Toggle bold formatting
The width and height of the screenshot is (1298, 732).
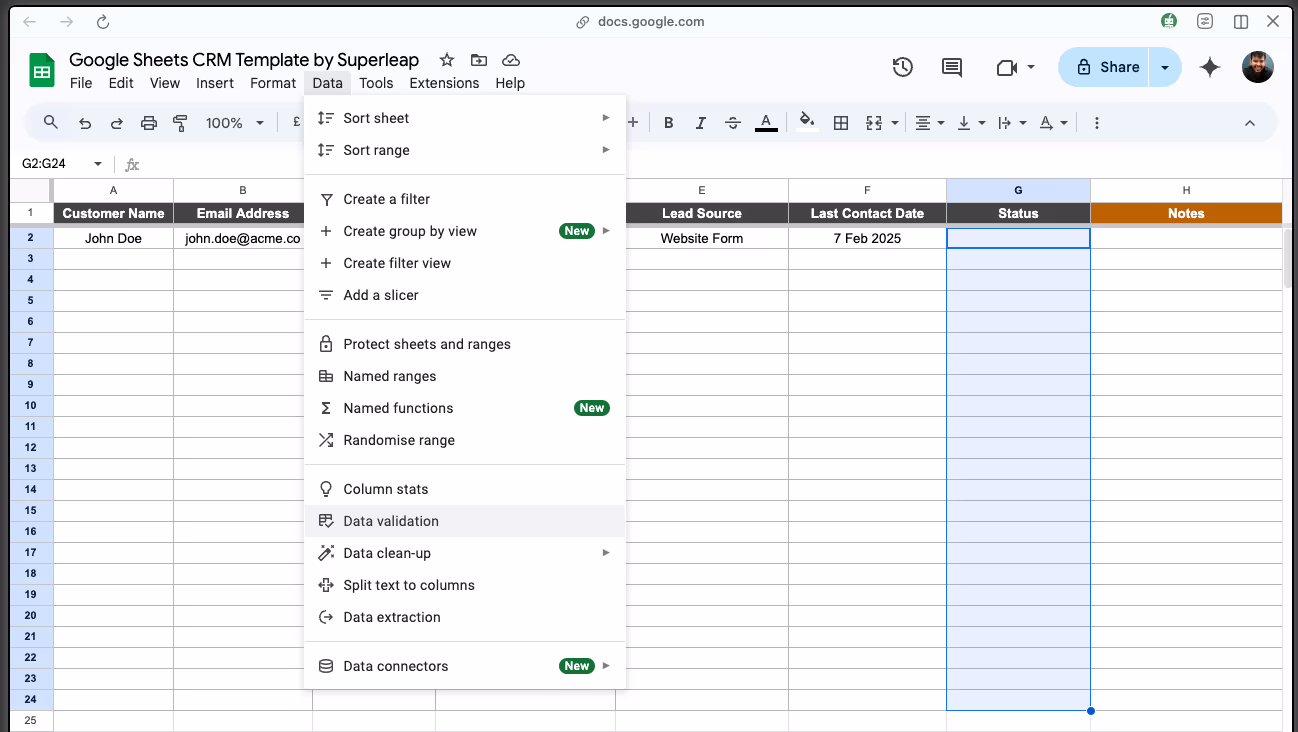[669, 123]
